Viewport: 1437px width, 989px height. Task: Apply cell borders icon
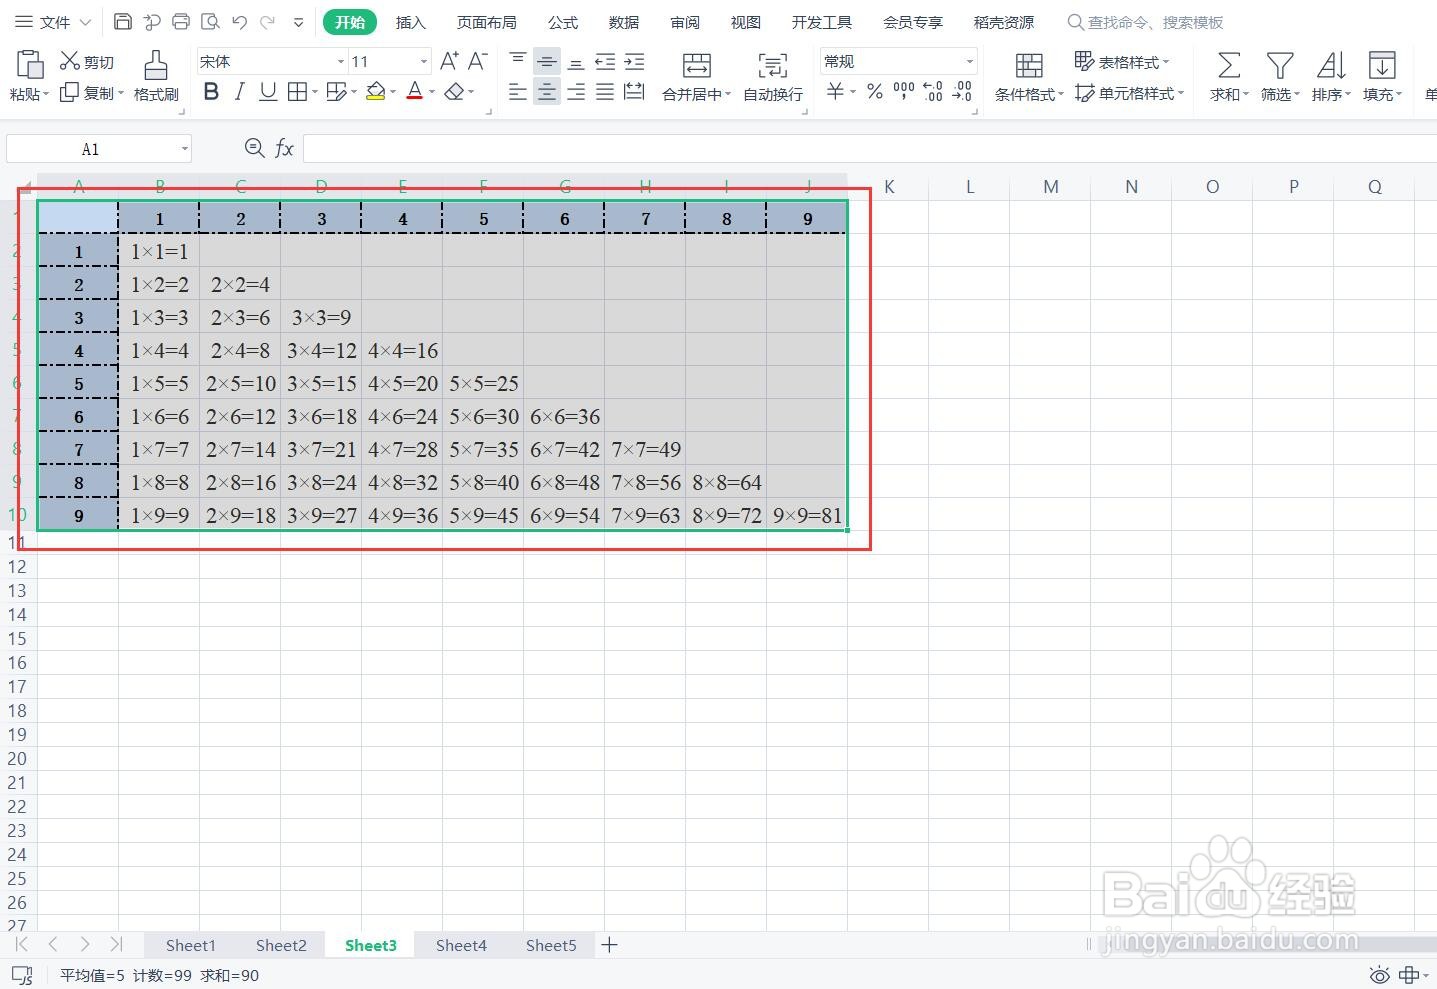click(297, 92)
